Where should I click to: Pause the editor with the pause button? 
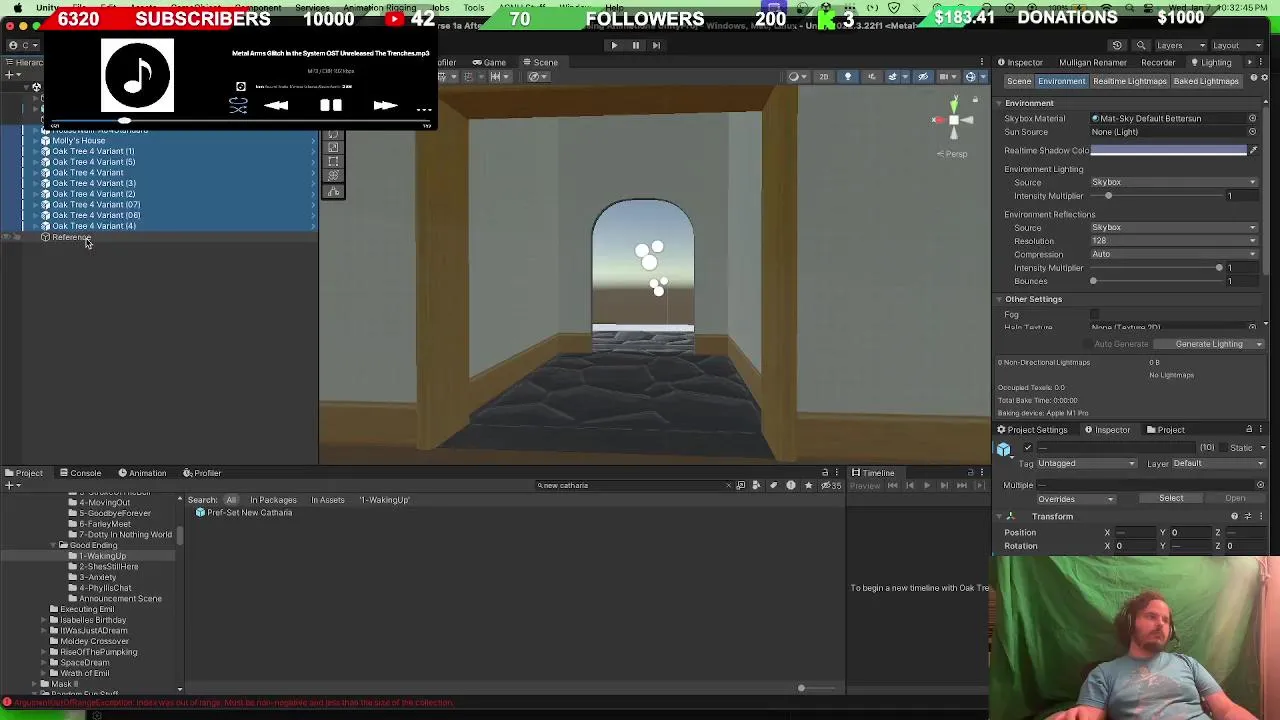[x=635, y=45]
